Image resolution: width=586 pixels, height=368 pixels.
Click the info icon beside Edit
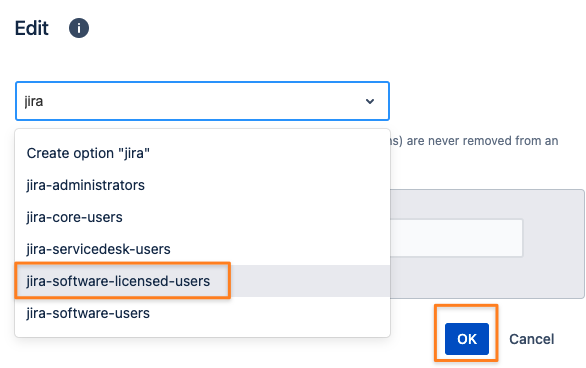coord(79,28)
